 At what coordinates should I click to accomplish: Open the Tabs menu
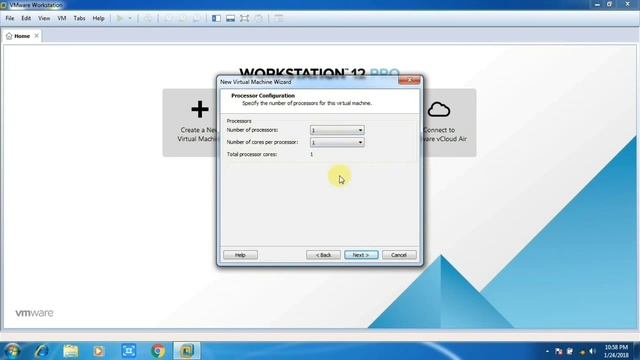(79, 18)
